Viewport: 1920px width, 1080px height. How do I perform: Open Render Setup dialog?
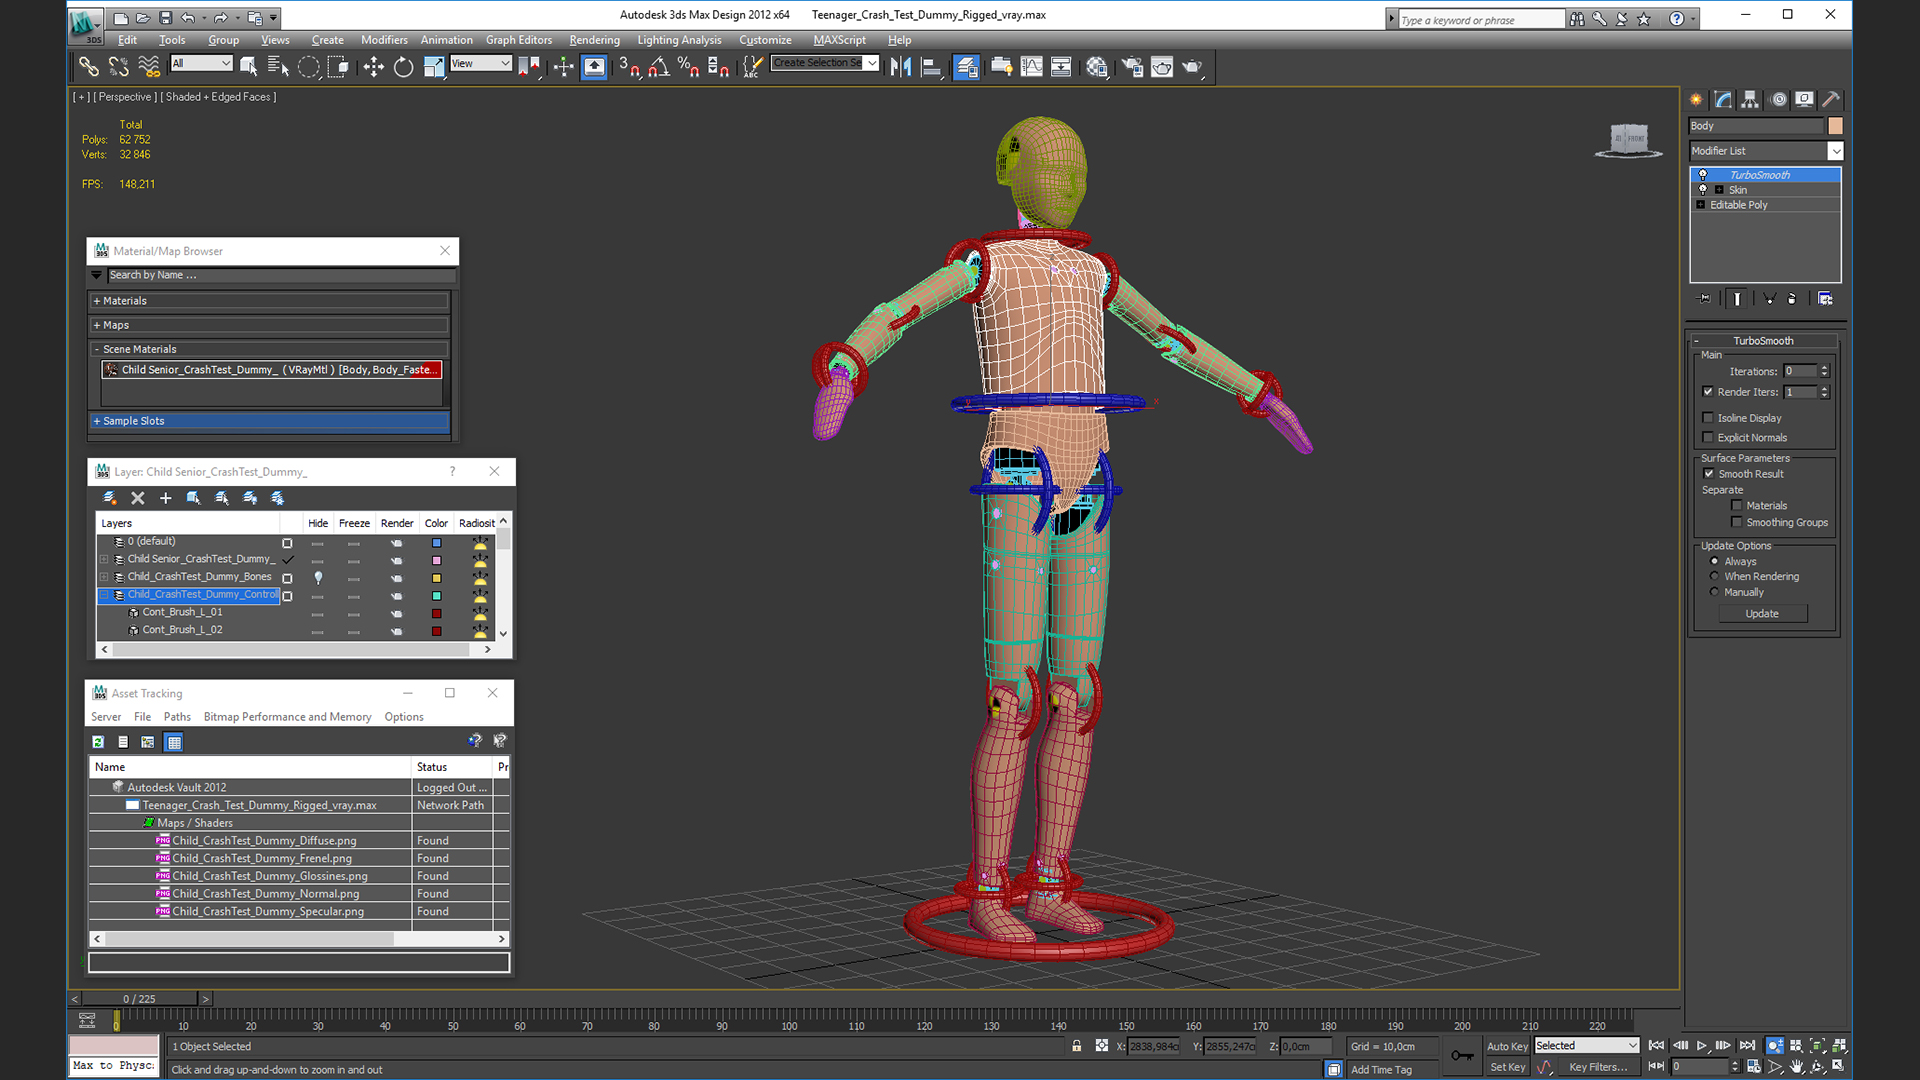(x=1132, y=67)
